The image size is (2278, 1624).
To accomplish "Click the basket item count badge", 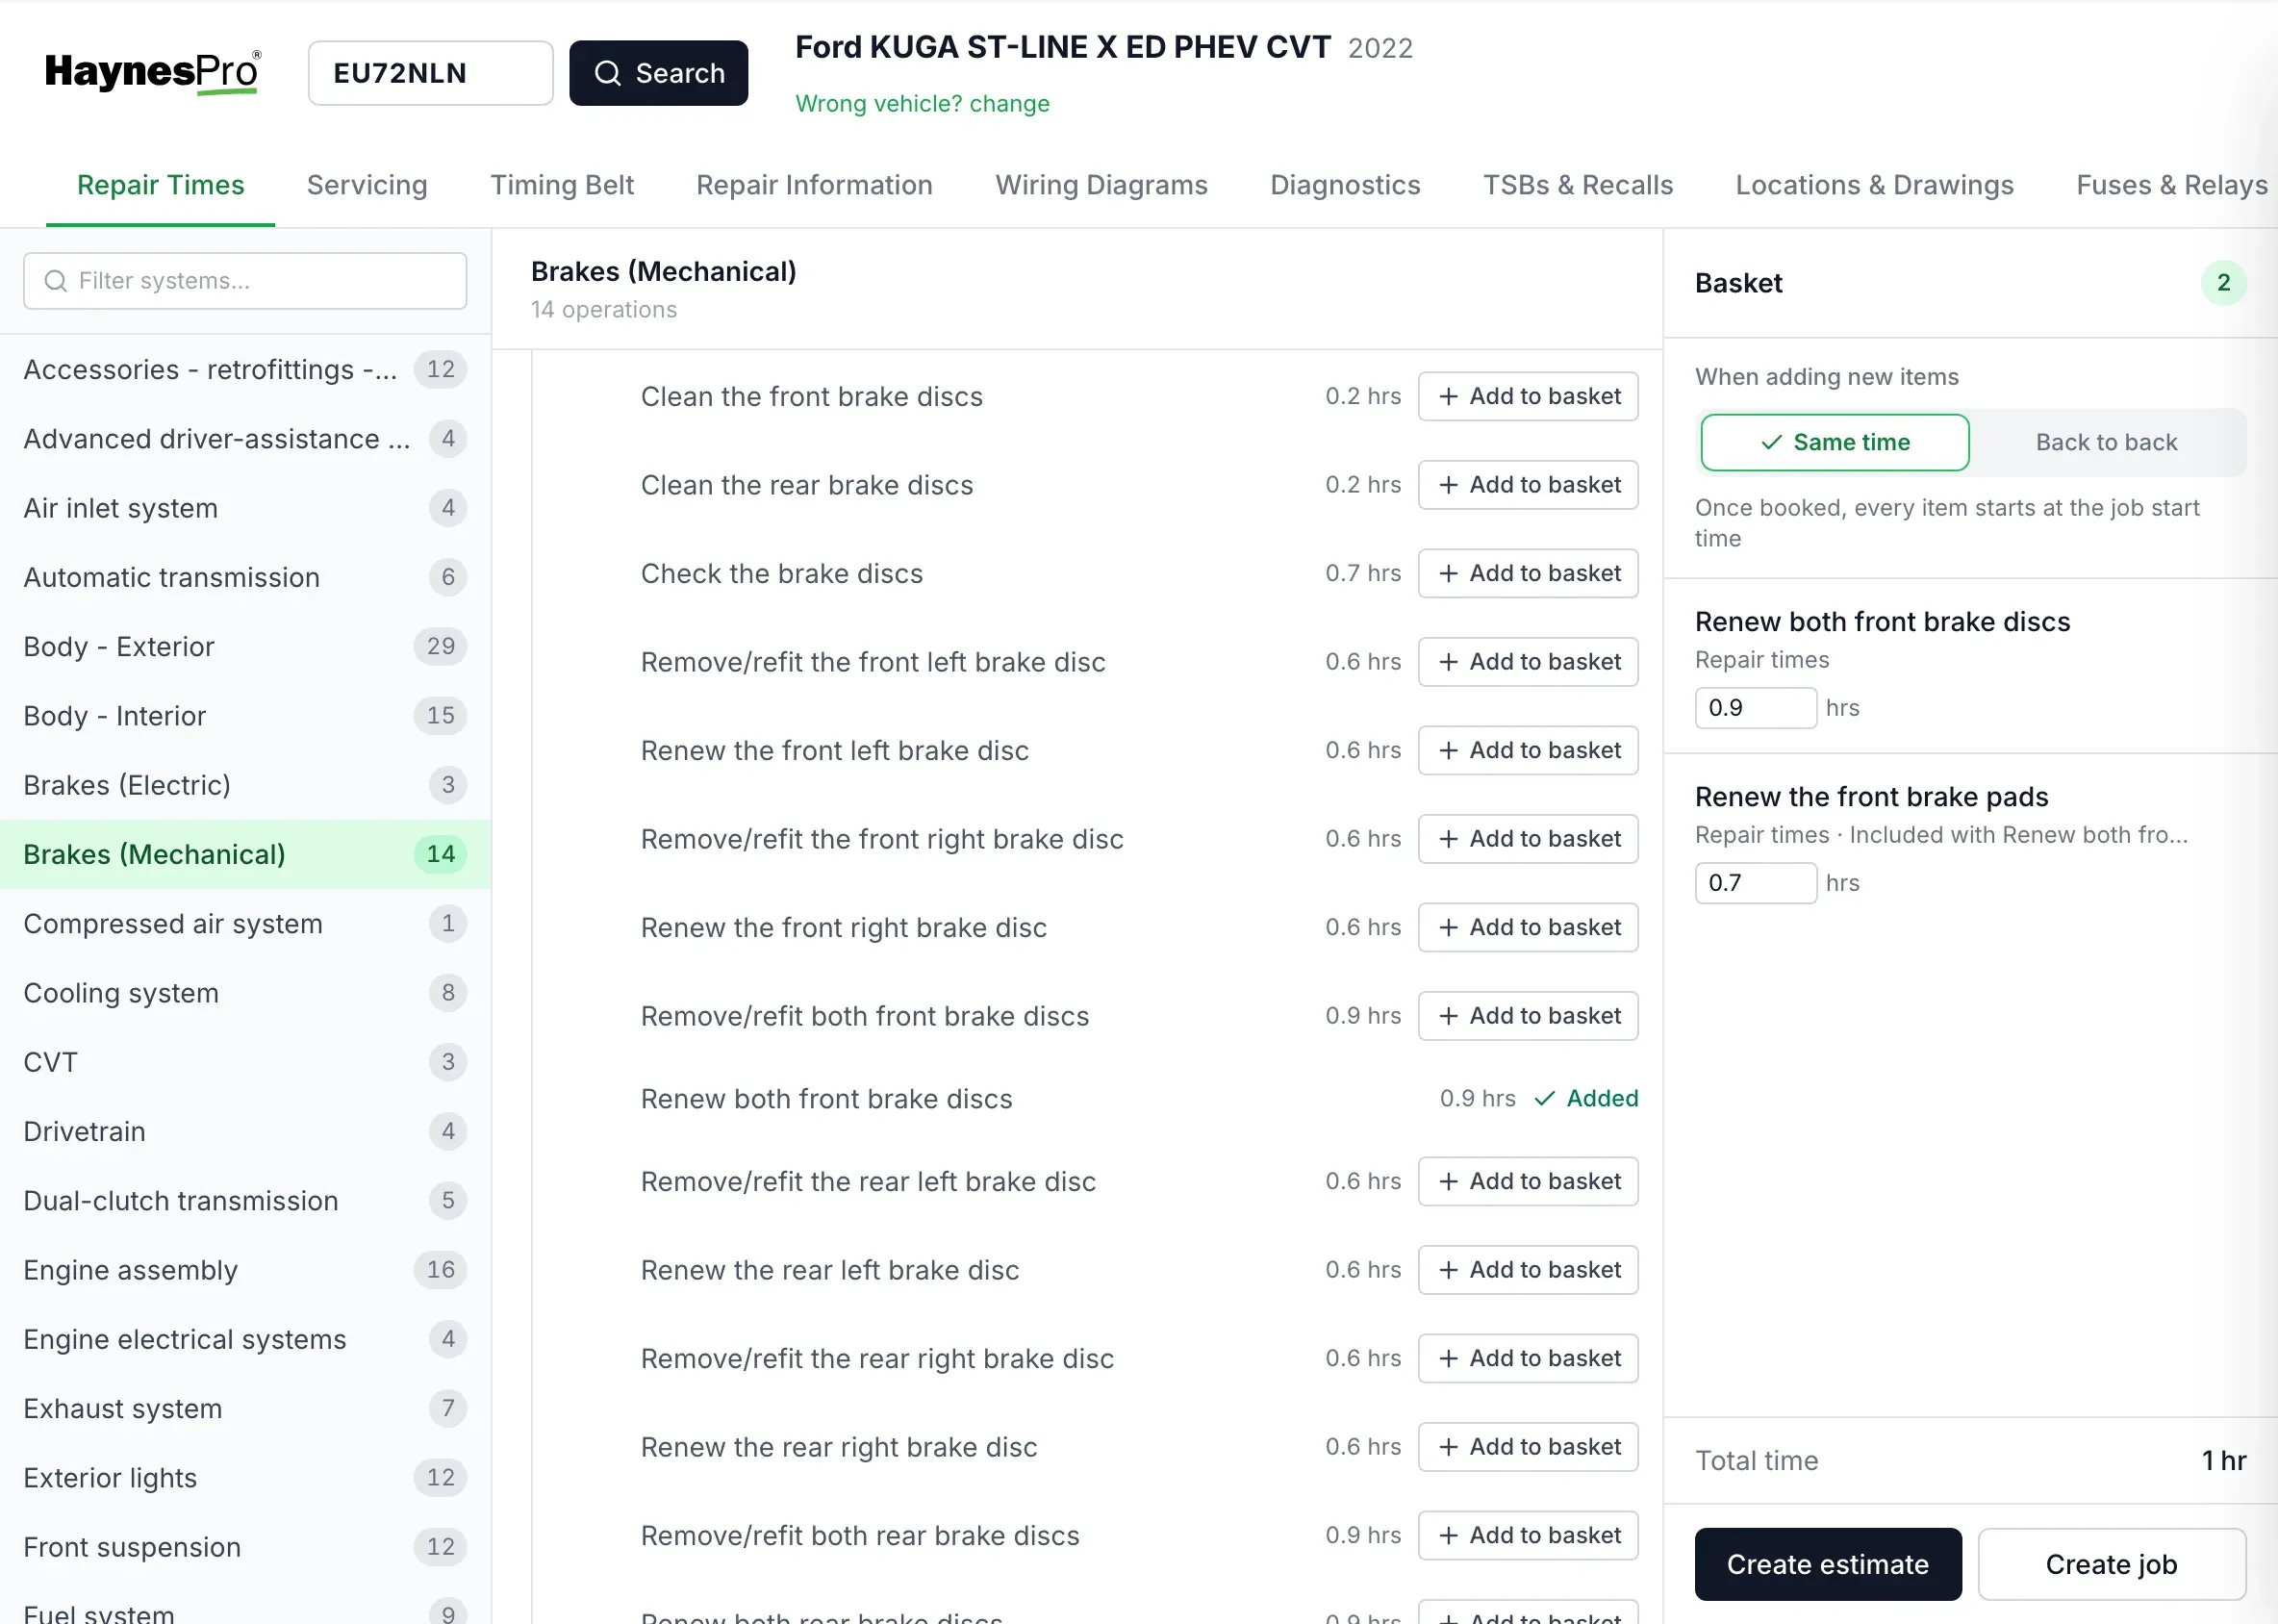I will pyautogui.click(x=2222, y=283).
